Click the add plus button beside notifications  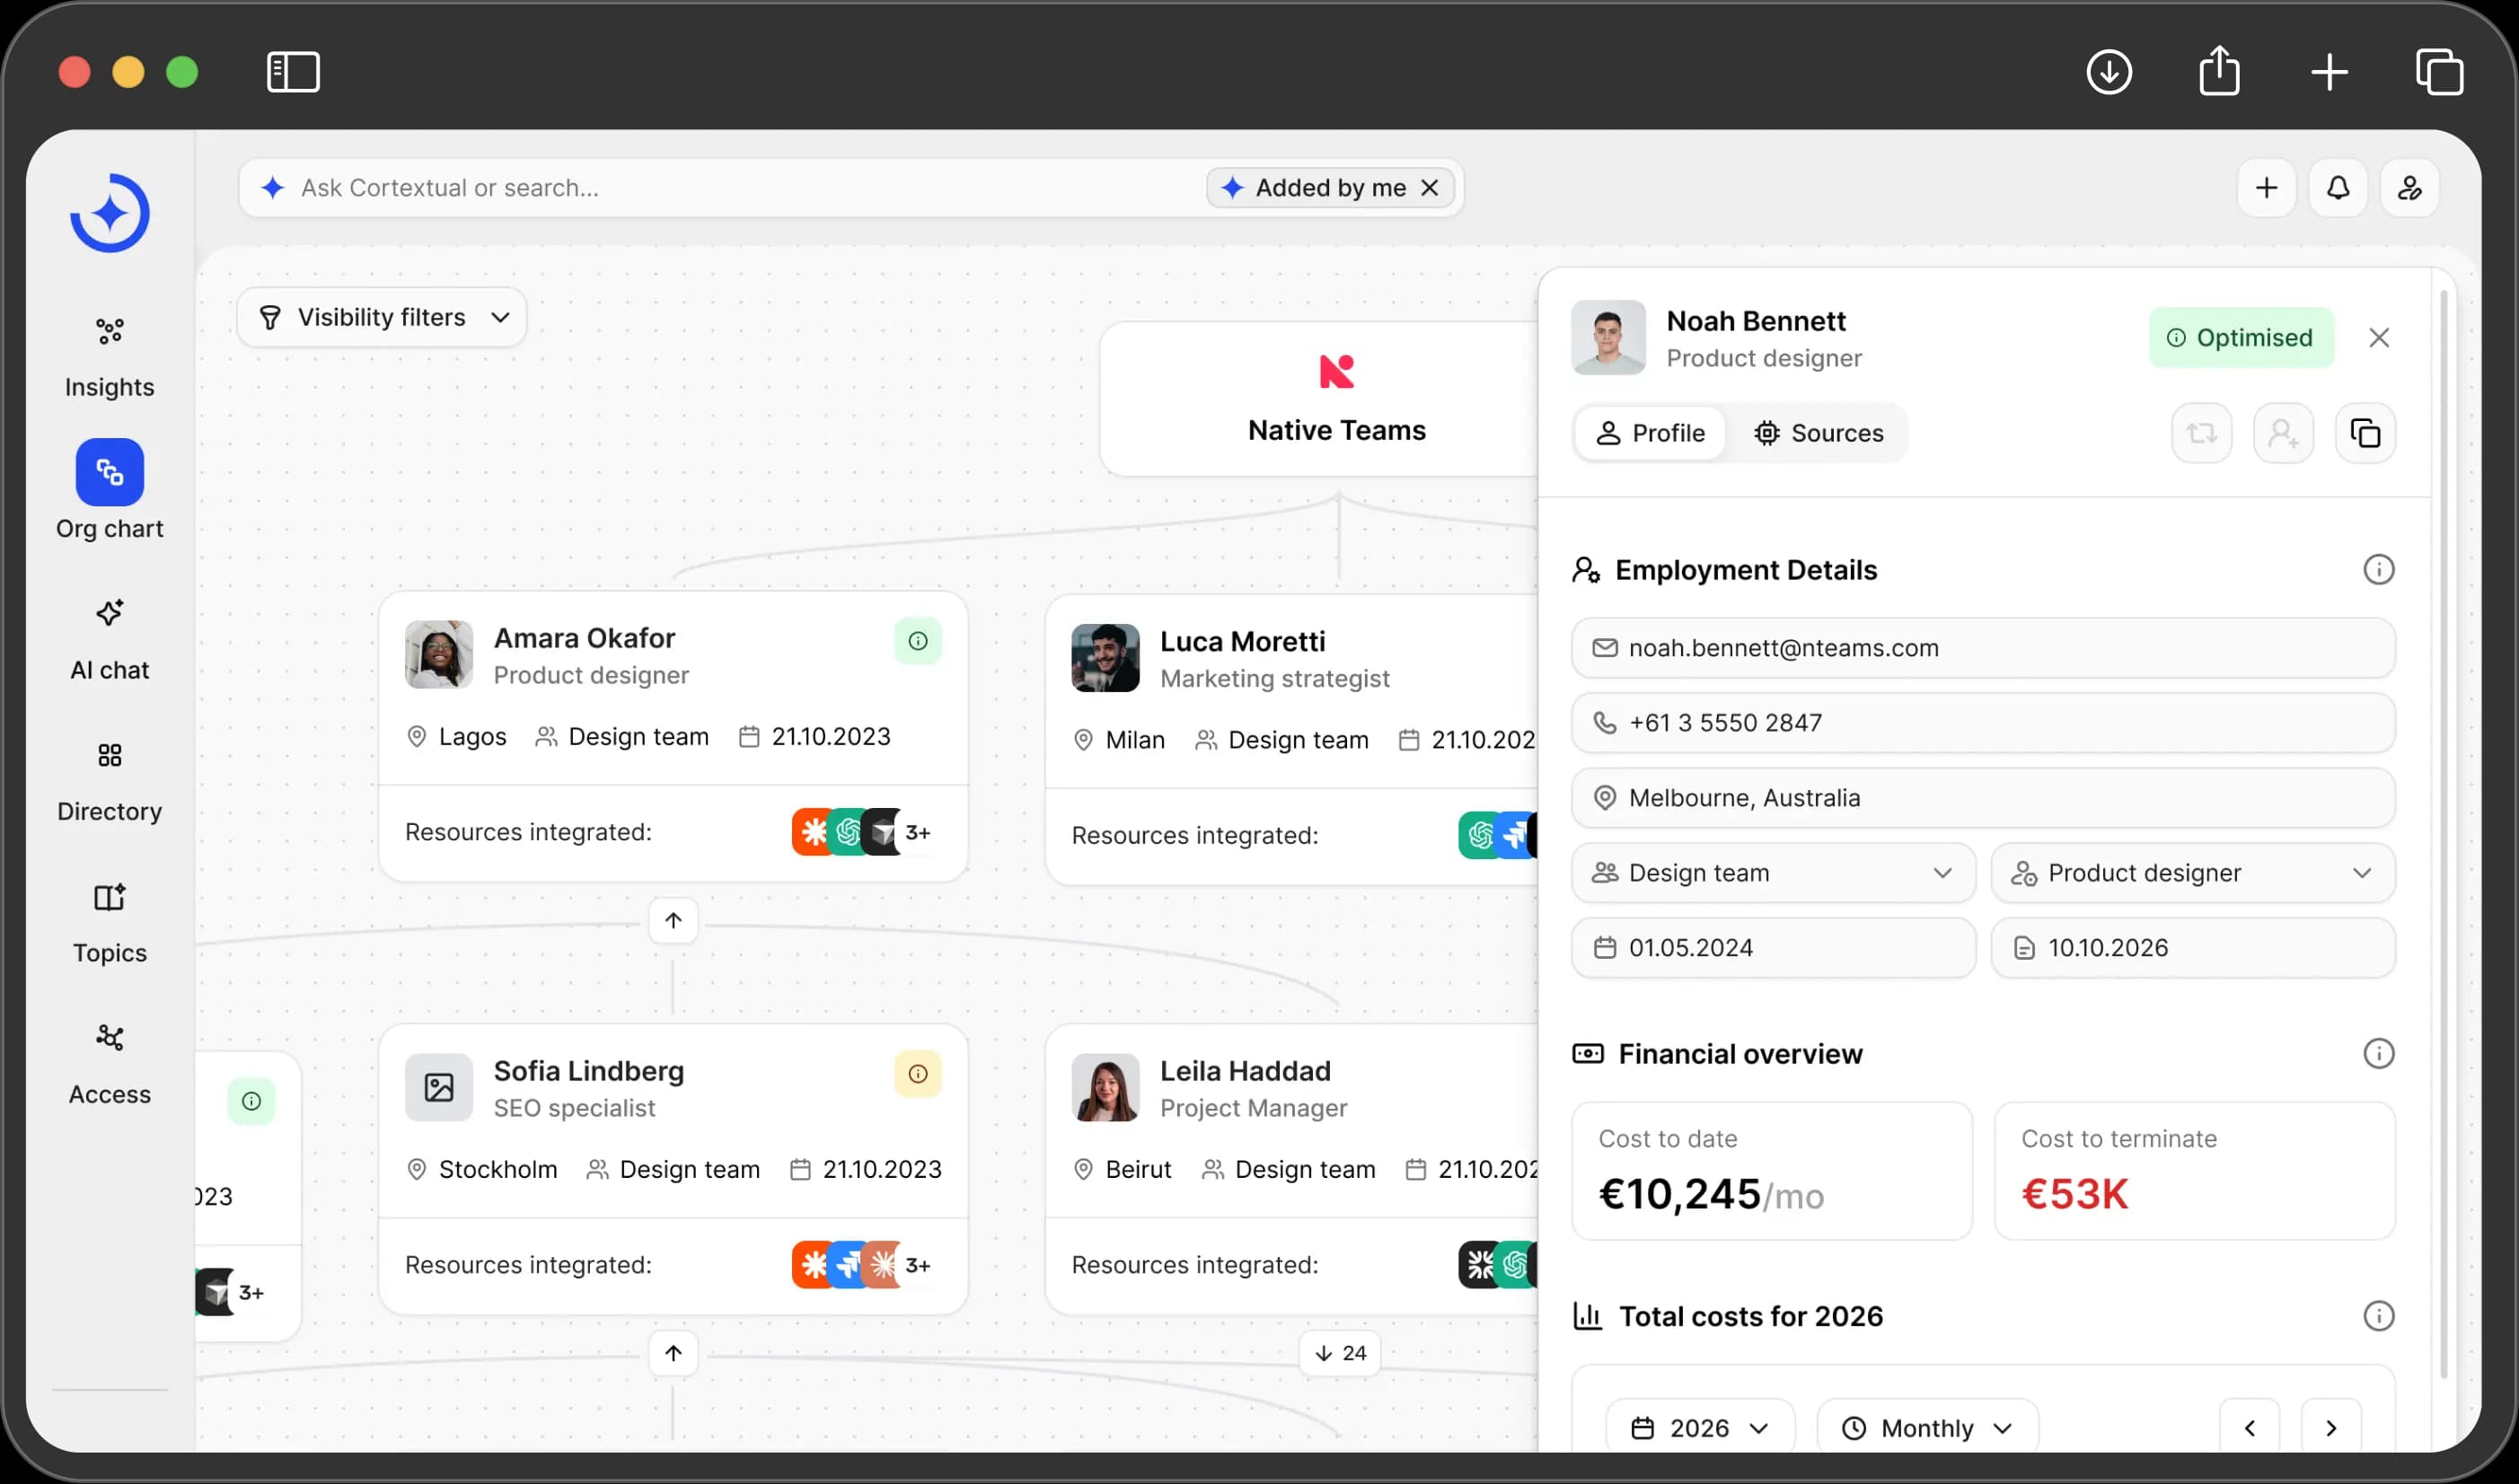tap(2266, 187)
